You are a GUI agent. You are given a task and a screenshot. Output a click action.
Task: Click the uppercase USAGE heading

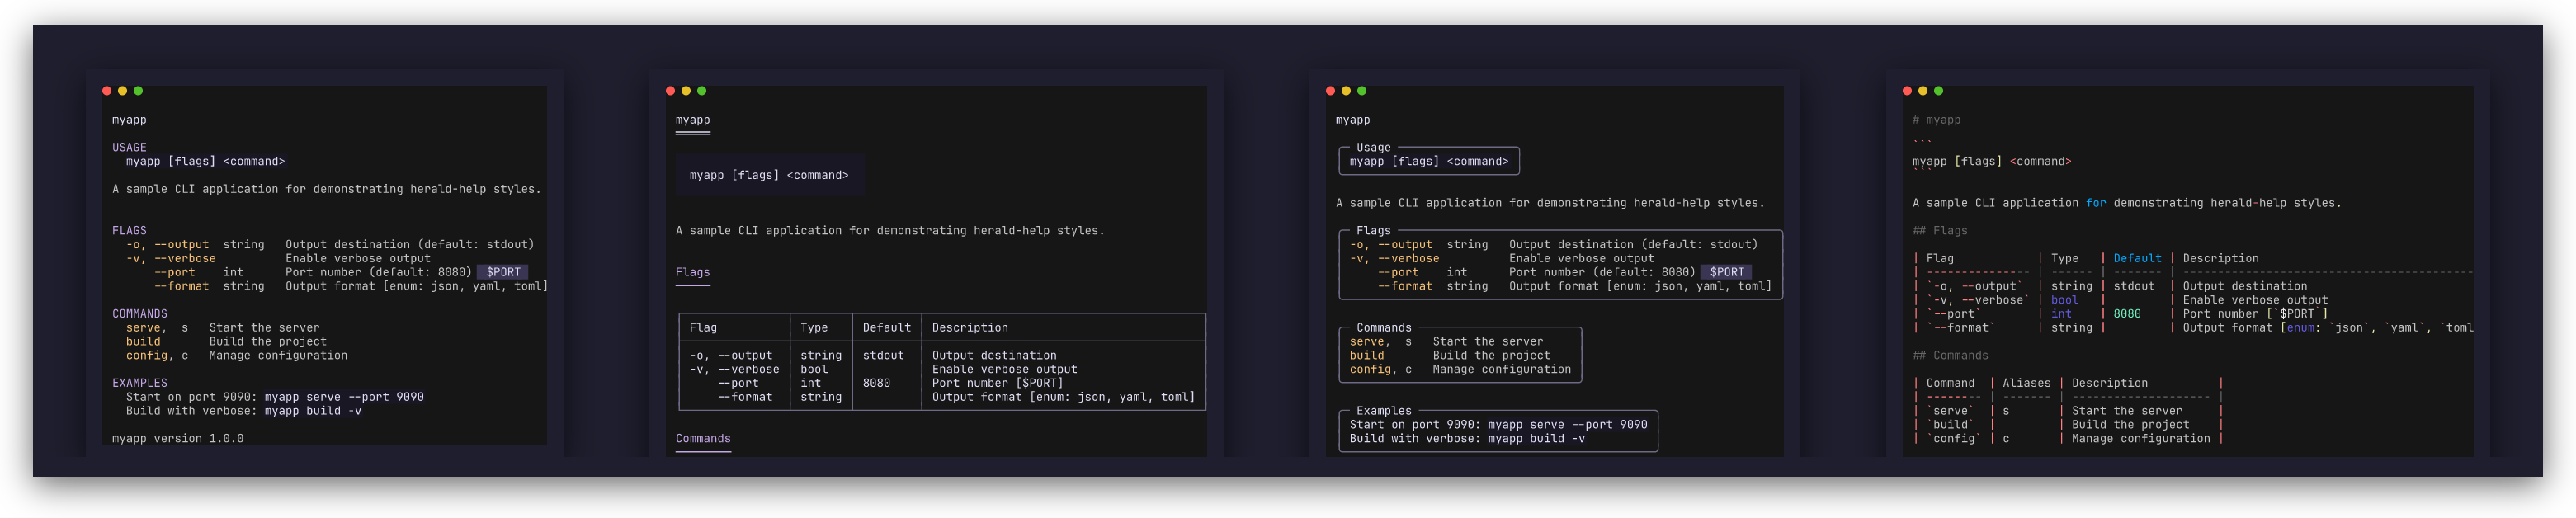point(129,147)
